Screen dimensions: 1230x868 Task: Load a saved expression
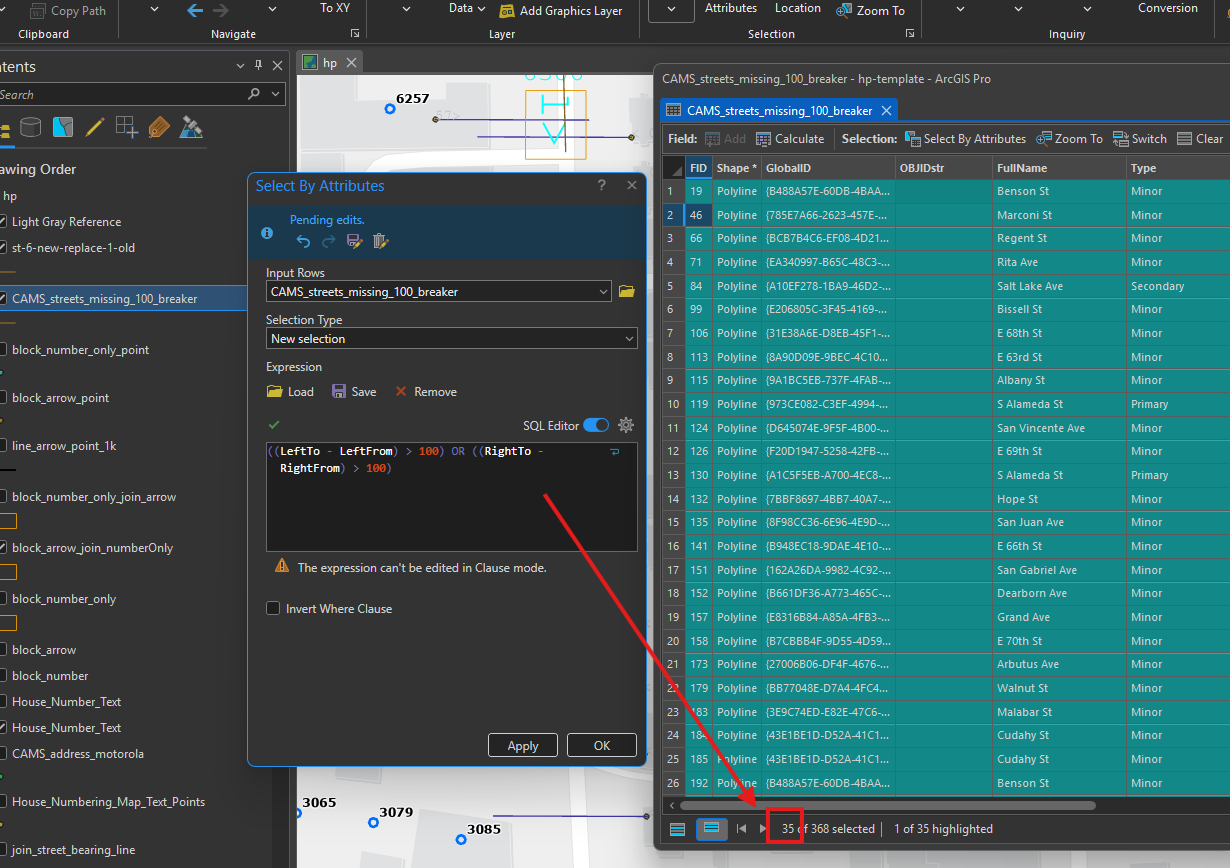(290, 392)
